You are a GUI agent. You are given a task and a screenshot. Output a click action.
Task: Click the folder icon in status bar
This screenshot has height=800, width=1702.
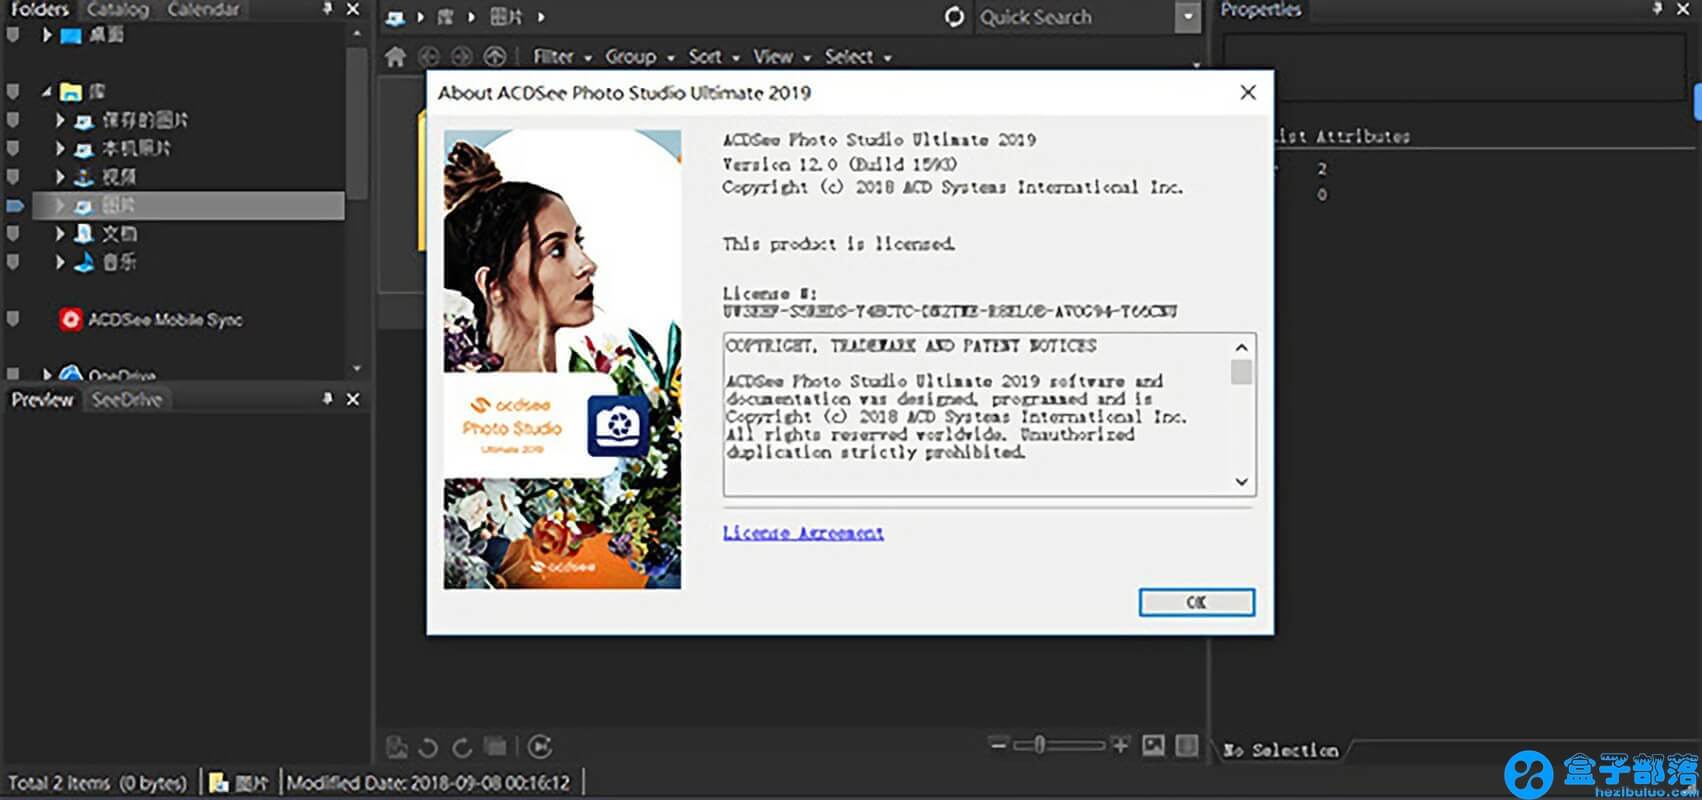pyautogui.click(x=218, y=783)
